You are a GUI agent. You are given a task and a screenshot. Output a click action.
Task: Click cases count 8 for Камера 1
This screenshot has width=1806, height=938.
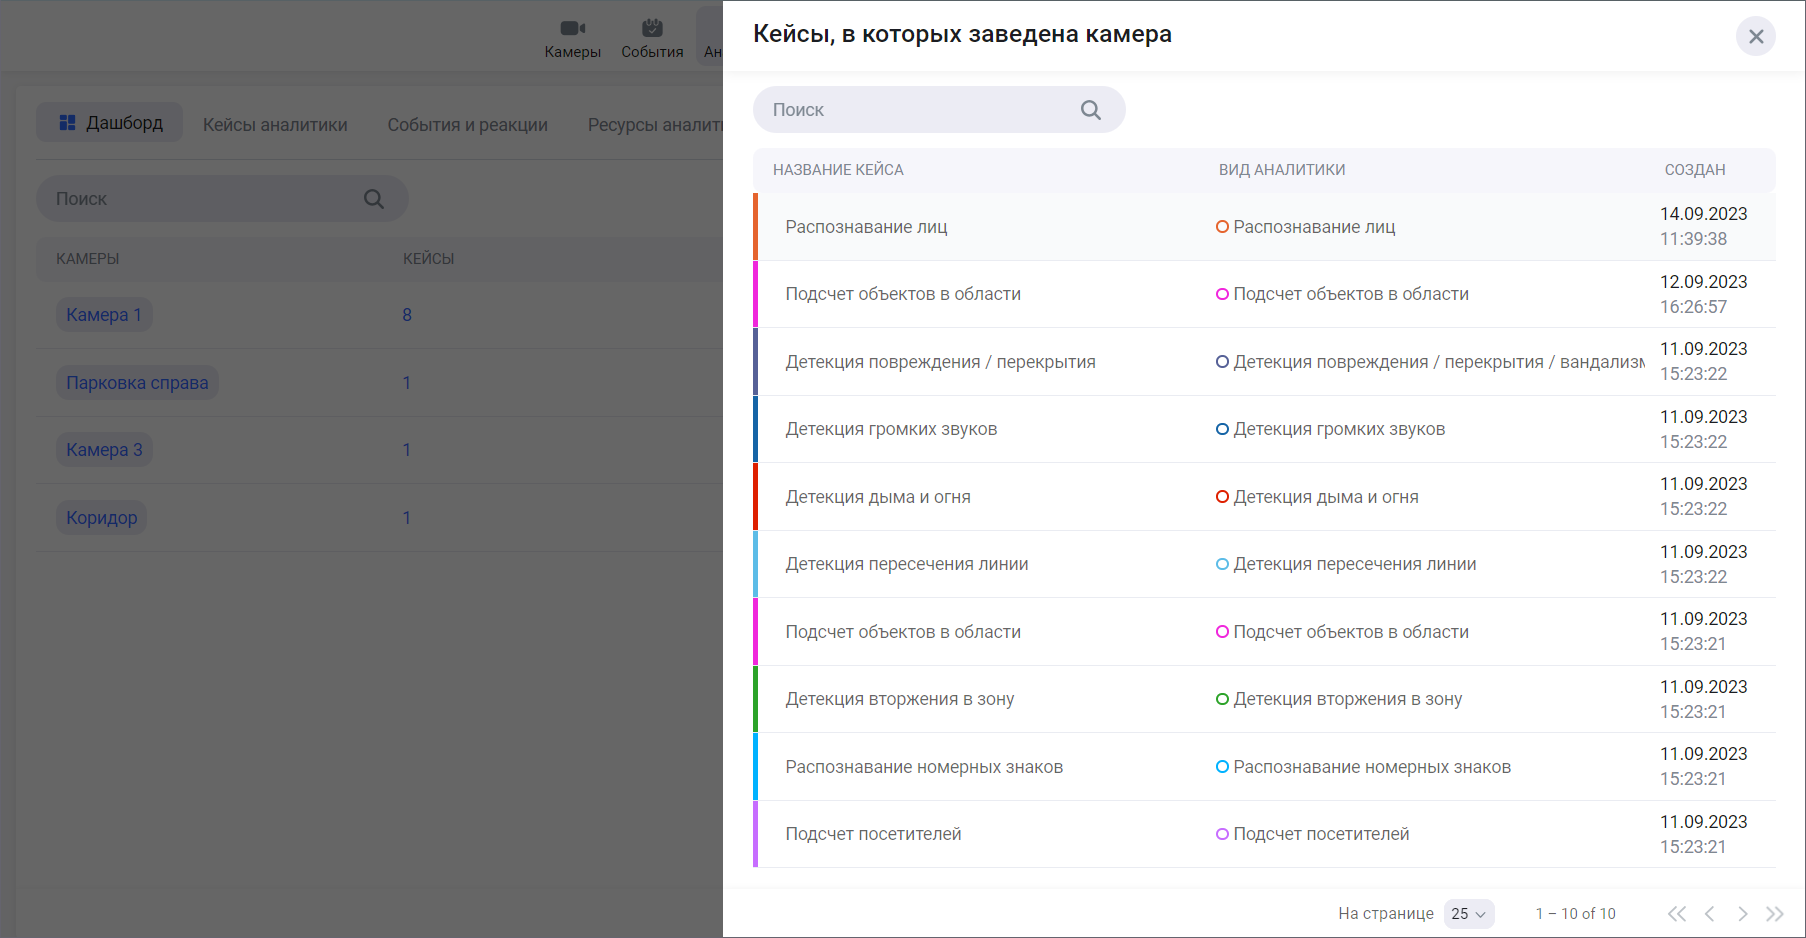coord(407,315)
